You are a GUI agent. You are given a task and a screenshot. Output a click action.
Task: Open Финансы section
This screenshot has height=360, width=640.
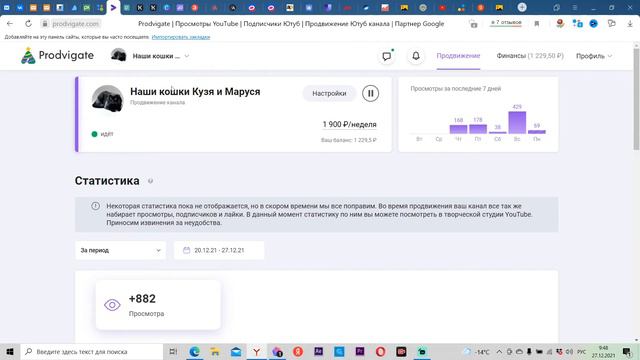(x=530, y=56)
